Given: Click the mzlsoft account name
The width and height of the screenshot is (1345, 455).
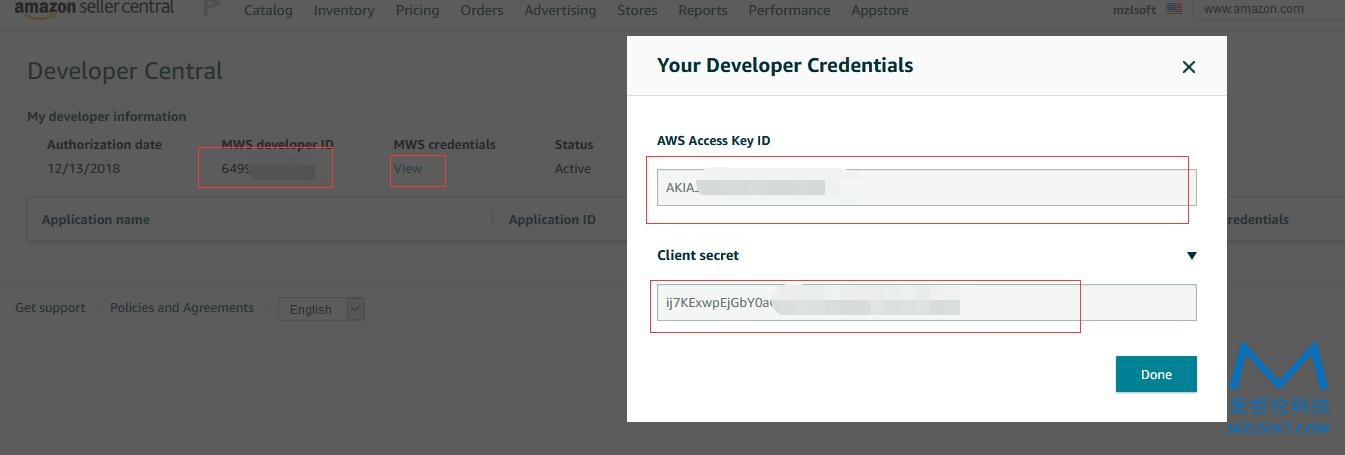Looking at the screenshot, I should tap(1136, 9).
